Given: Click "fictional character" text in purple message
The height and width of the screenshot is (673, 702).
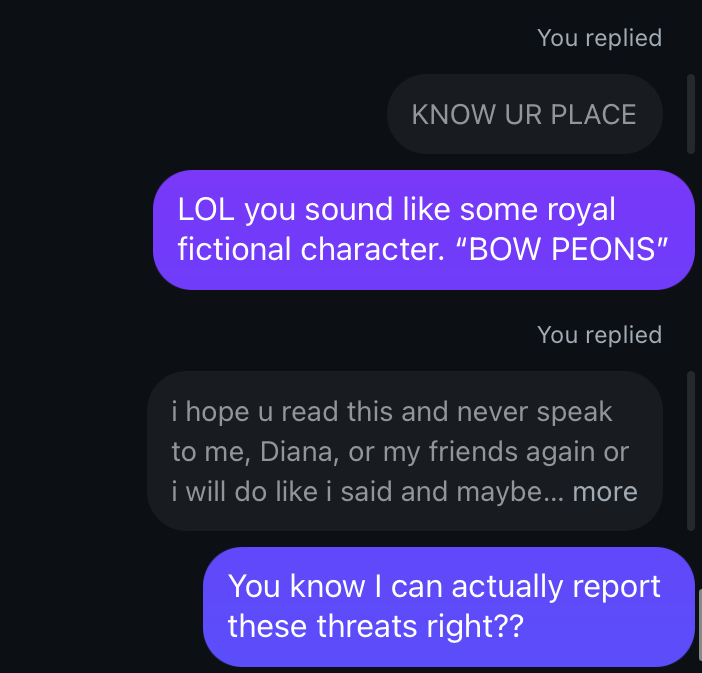Looking at the screenshot, I should (311, 249).
